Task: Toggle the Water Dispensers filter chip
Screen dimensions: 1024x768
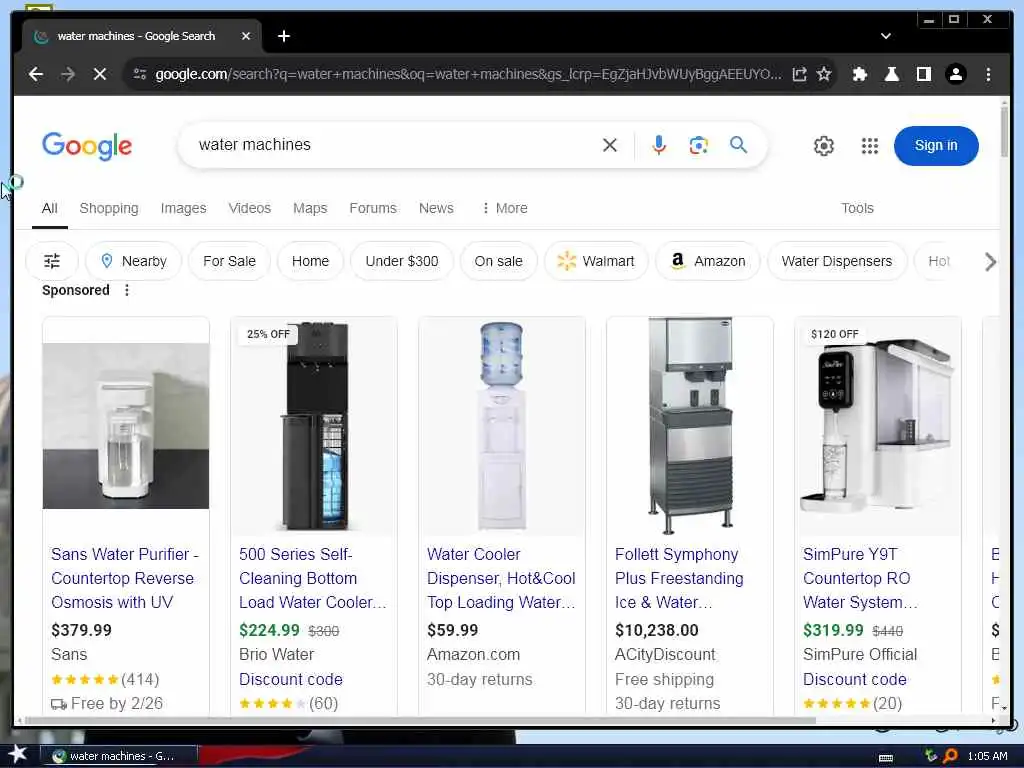Action: coord(837,261)
